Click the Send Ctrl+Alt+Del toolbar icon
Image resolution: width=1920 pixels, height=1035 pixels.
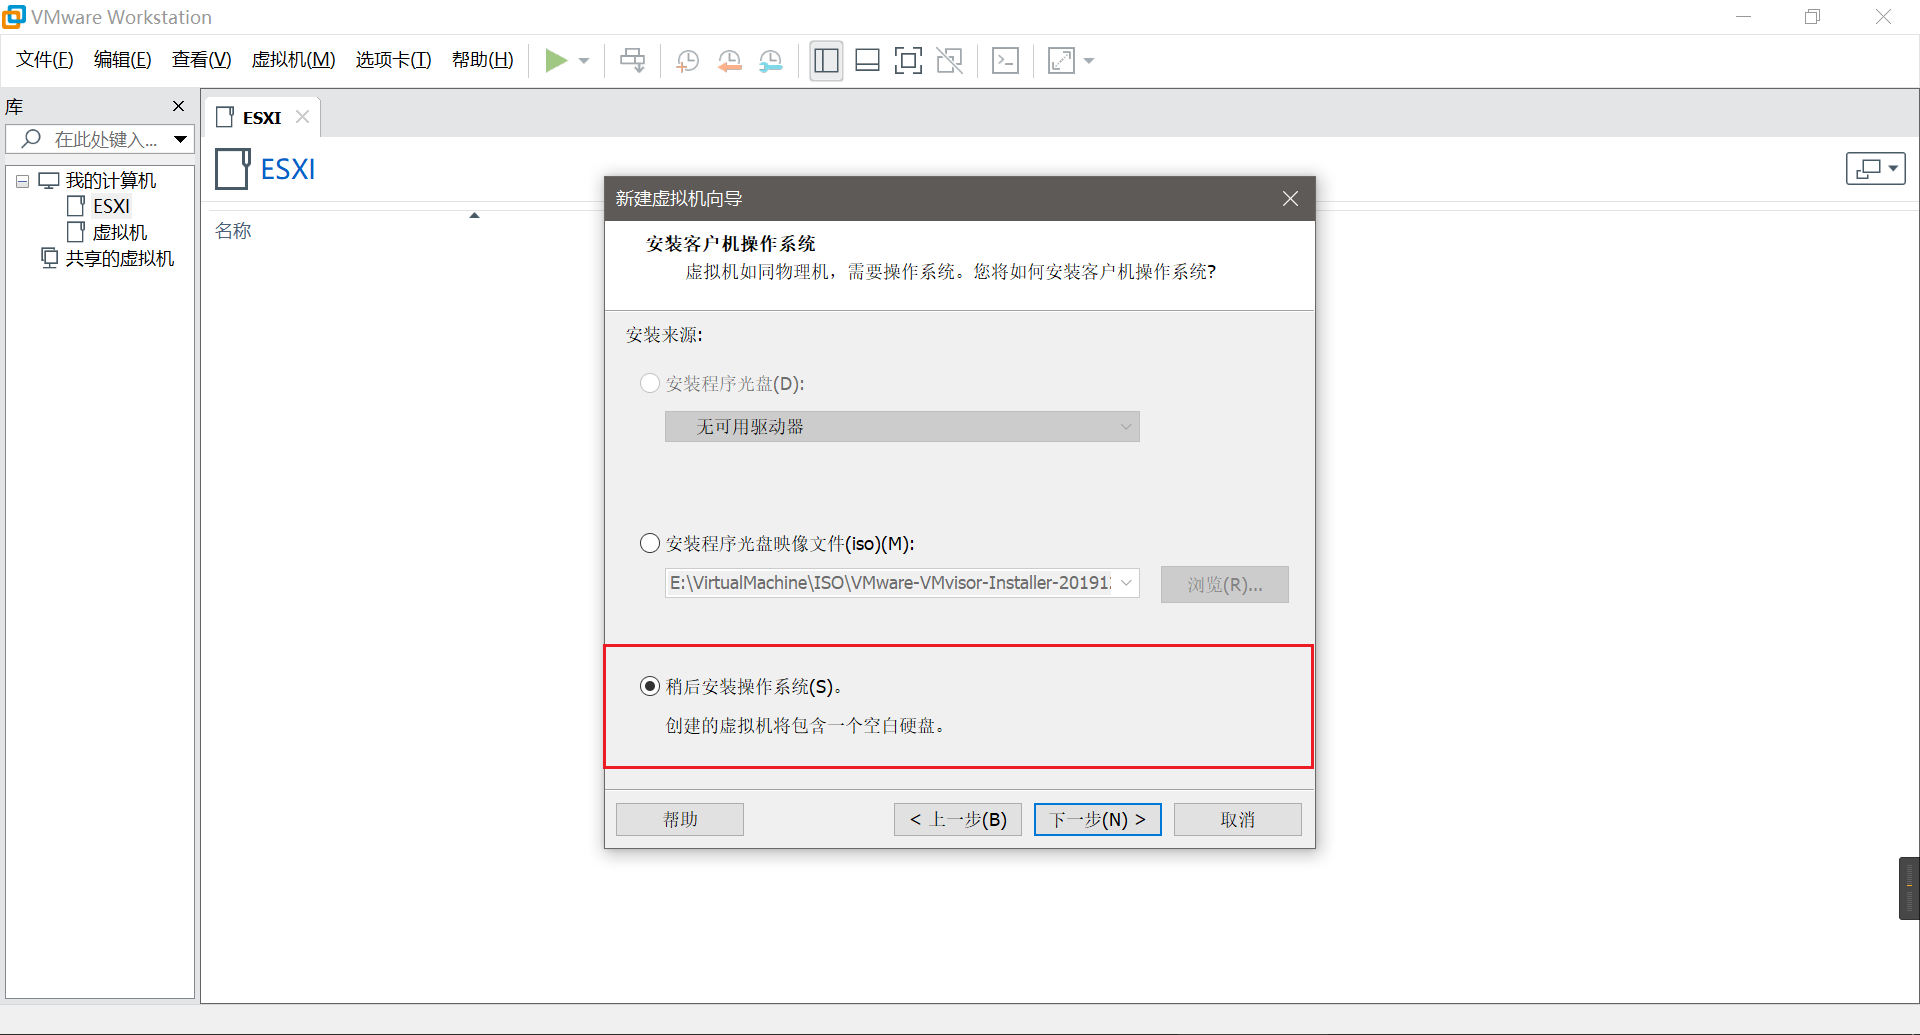[x=632, y=61]
